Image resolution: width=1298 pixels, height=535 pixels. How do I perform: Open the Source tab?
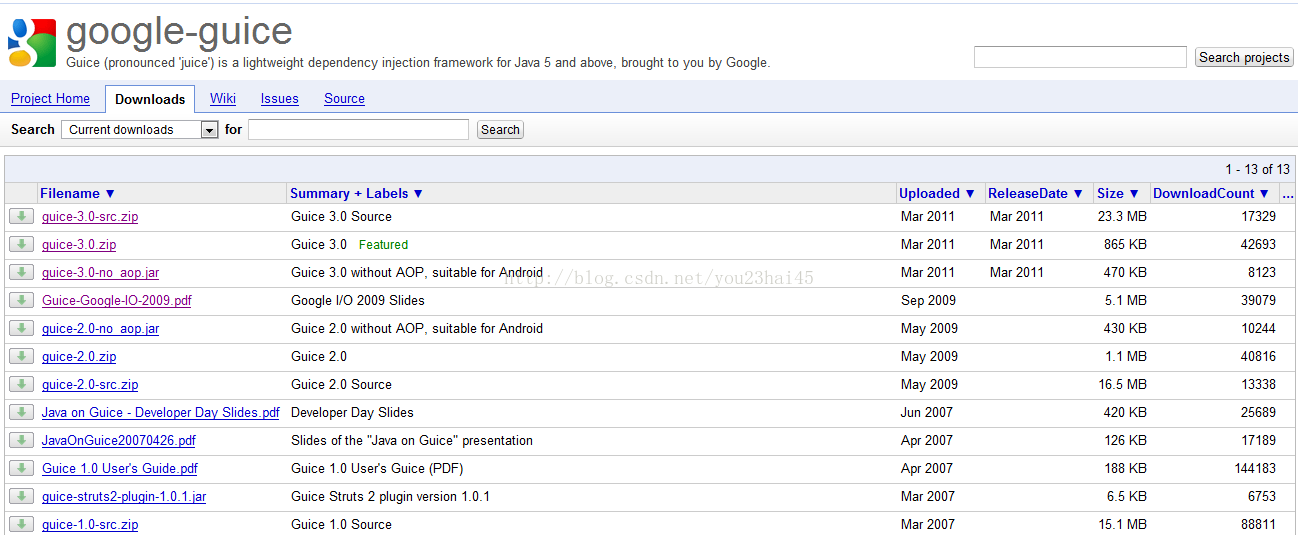(344, 99)
